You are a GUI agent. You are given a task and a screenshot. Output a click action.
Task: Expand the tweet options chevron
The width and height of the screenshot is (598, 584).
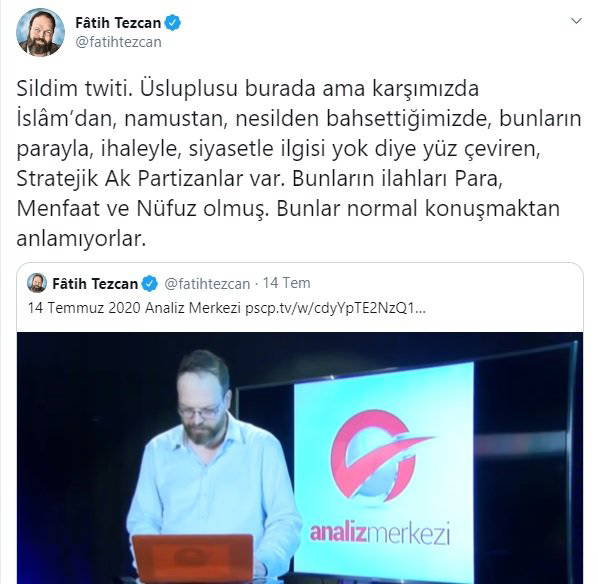coord(576,21)
